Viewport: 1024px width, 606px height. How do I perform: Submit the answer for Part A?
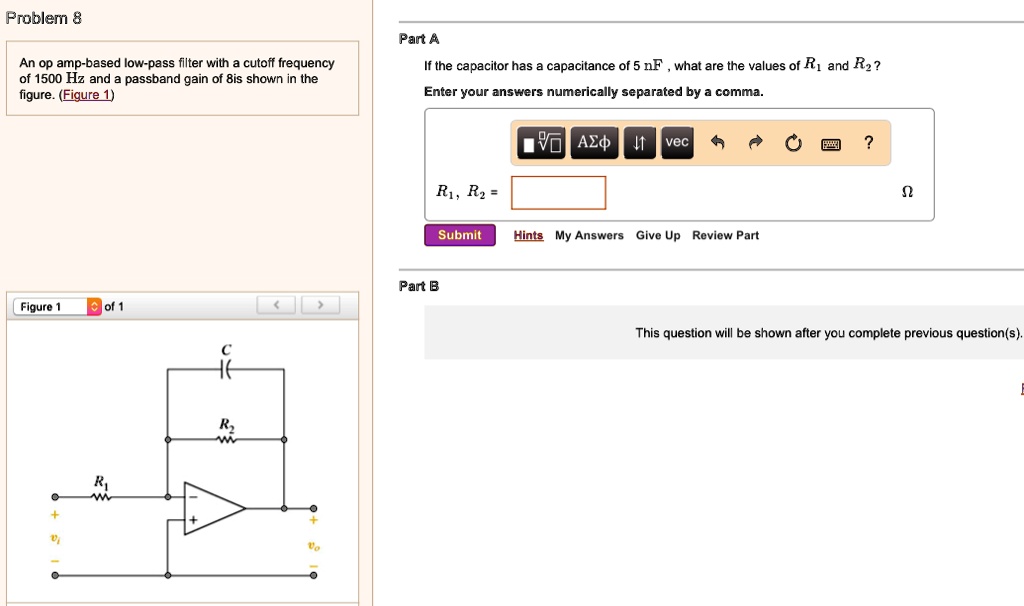tap(459, 234)
